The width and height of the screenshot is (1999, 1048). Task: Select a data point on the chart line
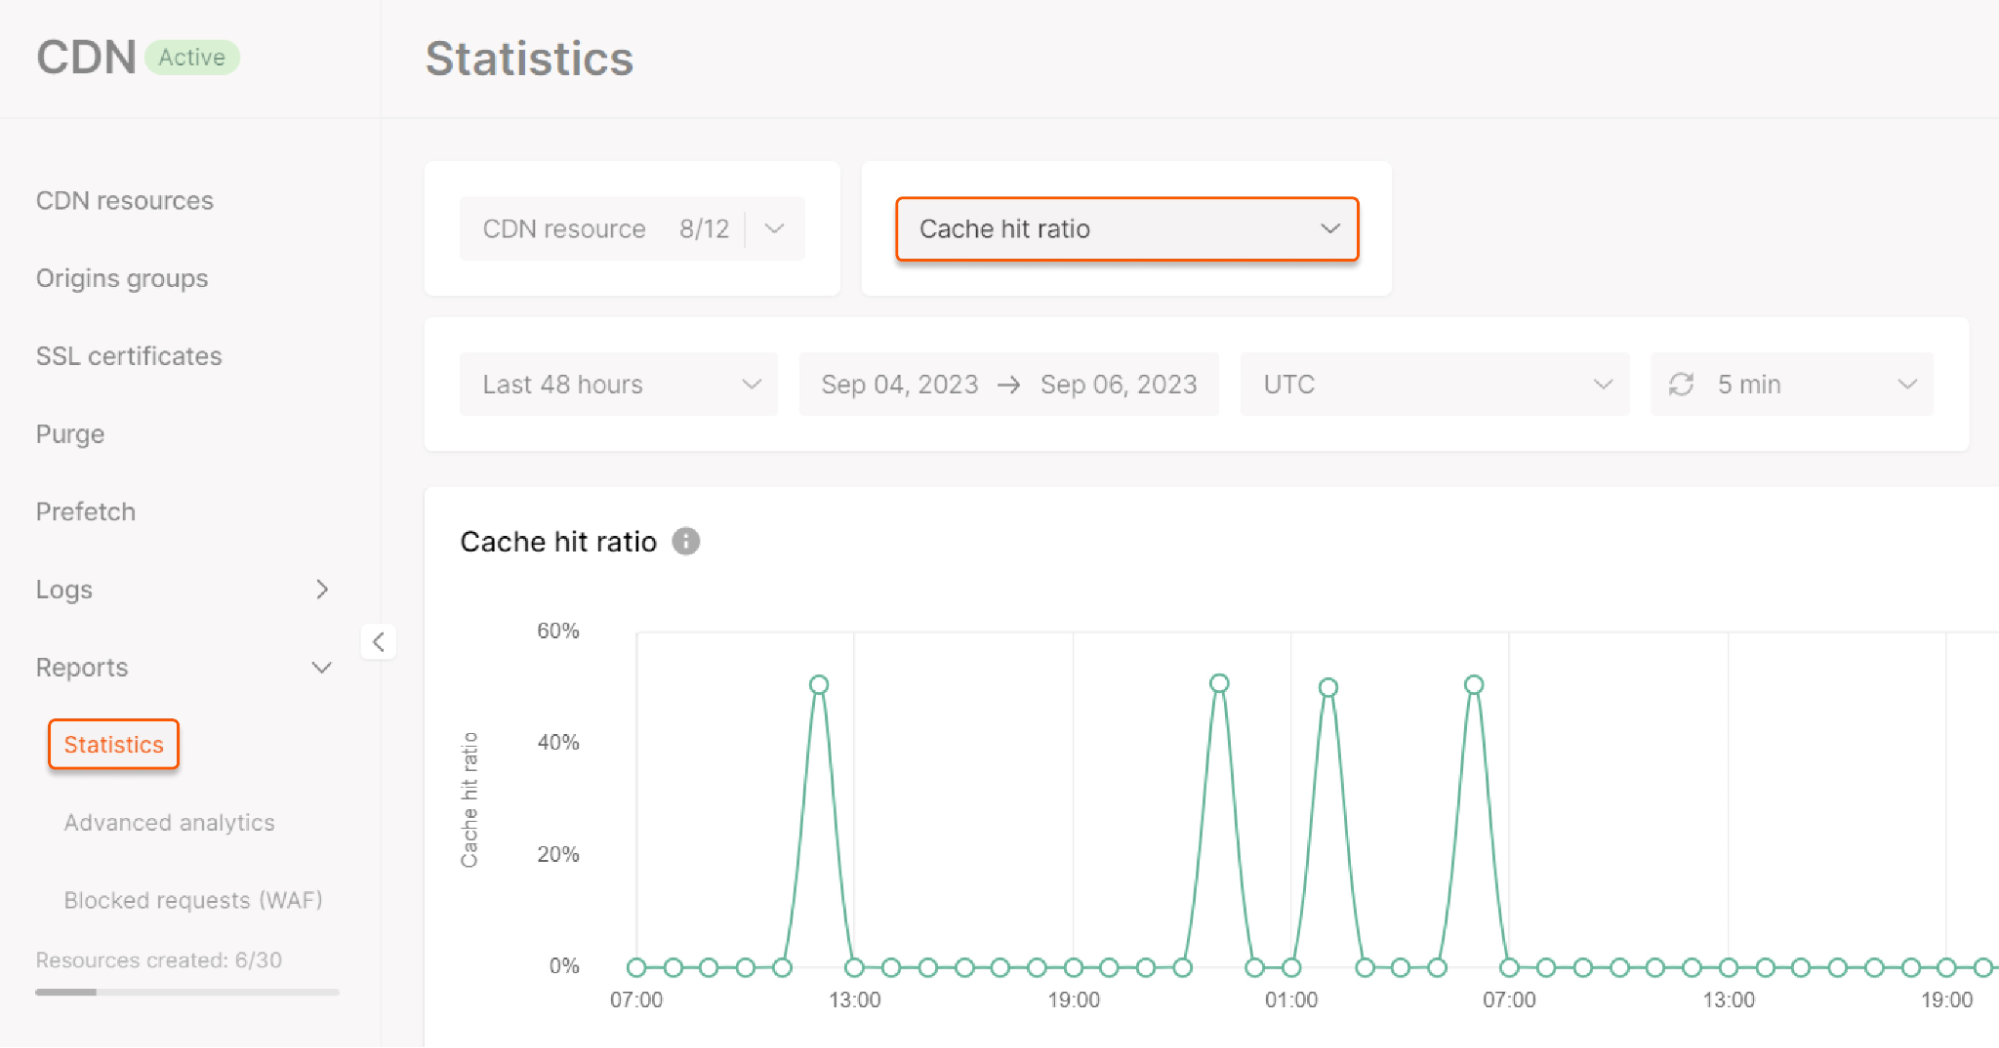[819, 683]
